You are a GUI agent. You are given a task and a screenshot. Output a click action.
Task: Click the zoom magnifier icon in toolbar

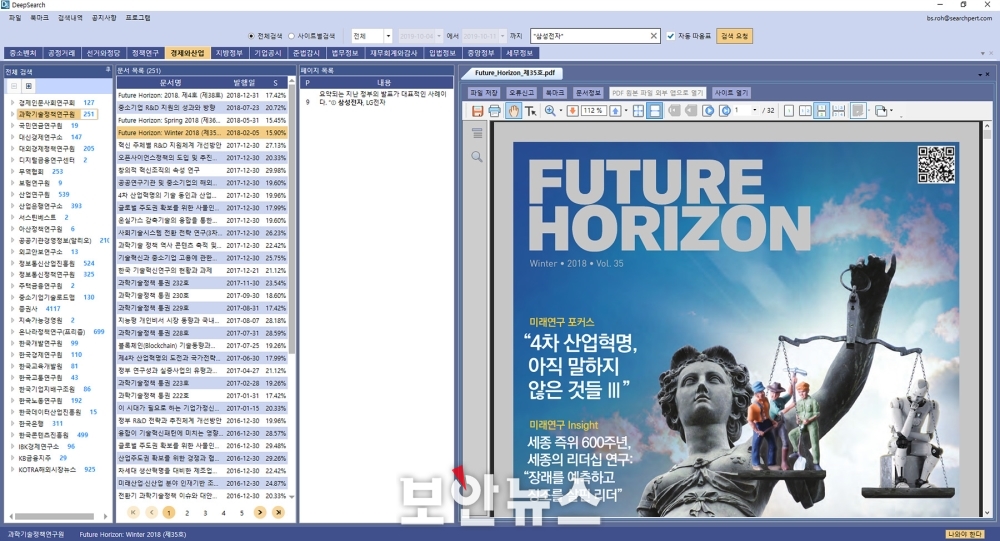point(550,111)
